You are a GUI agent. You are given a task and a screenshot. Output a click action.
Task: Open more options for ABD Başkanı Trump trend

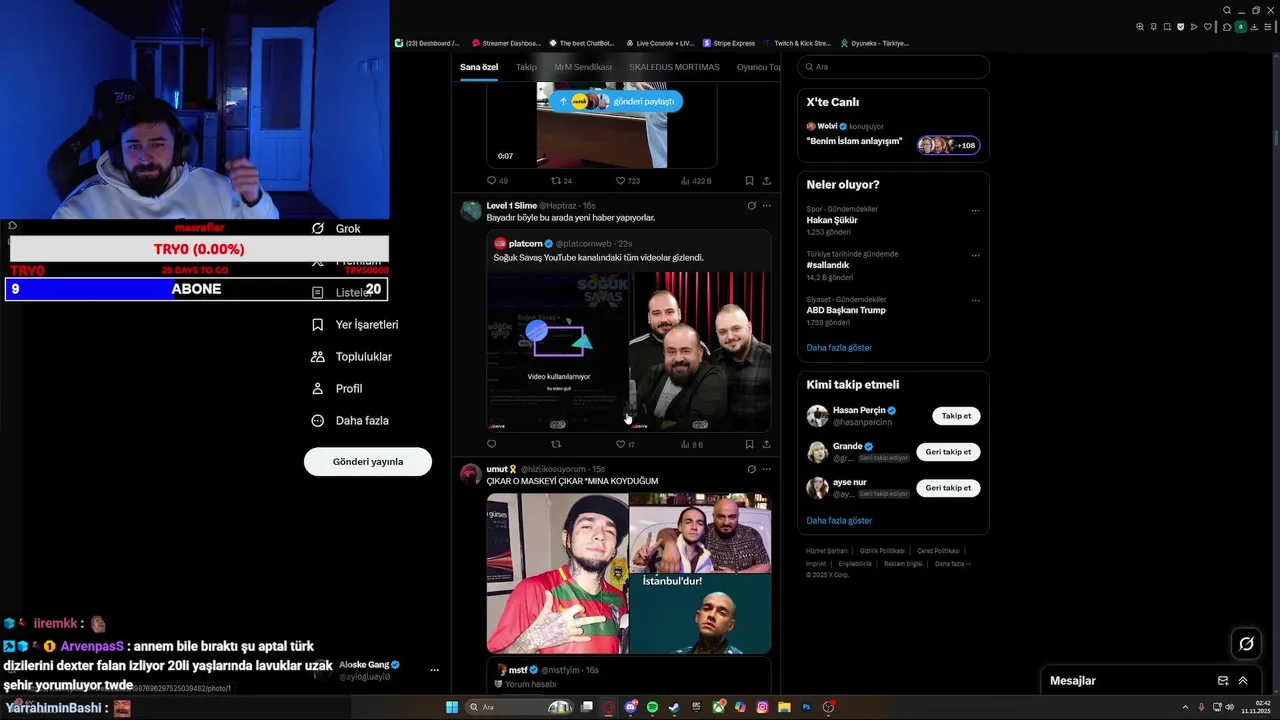tap(976, 301)
